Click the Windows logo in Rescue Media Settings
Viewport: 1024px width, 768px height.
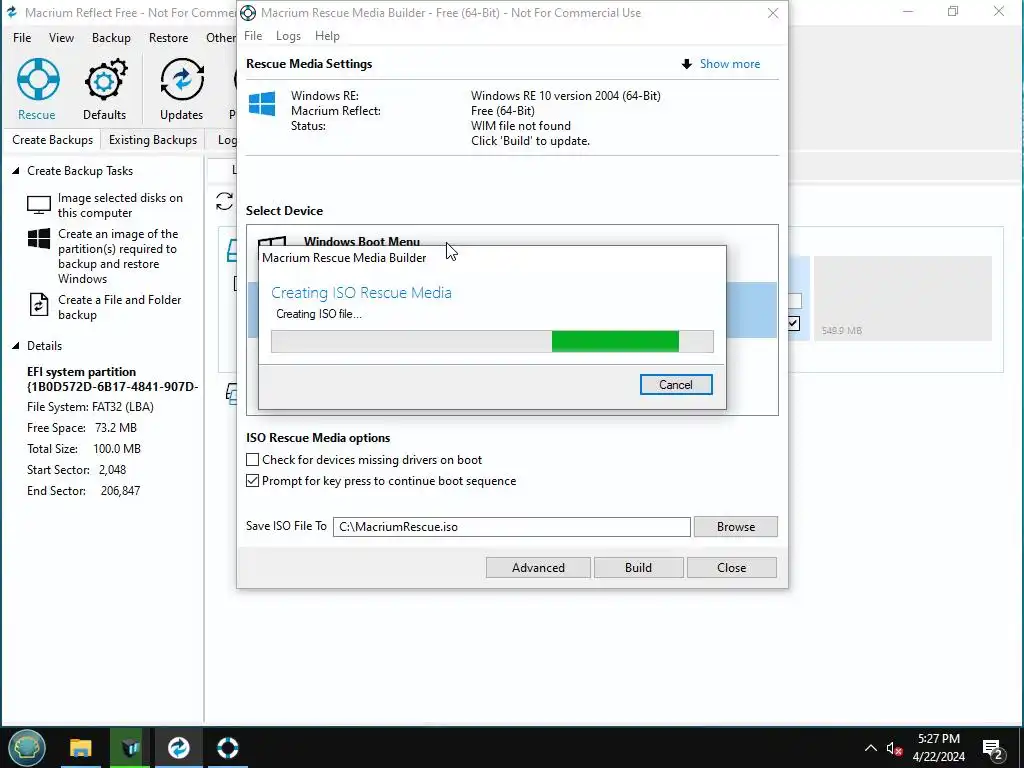[262, 103]
